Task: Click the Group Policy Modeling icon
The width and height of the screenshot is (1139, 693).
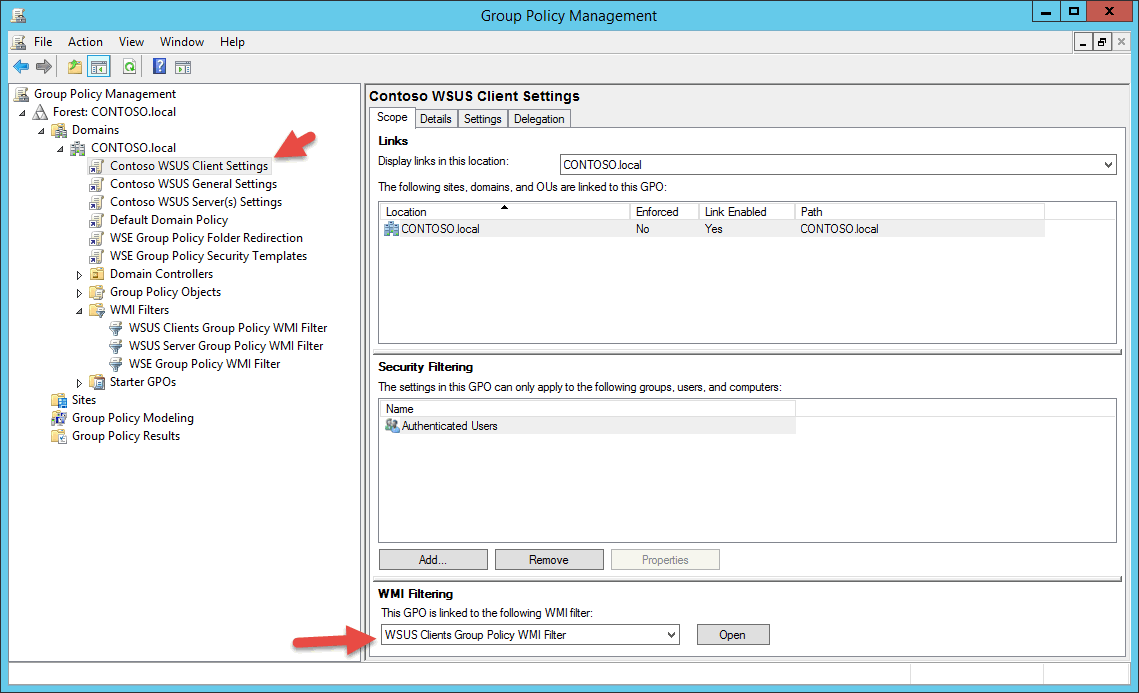Action: [59, 418]
